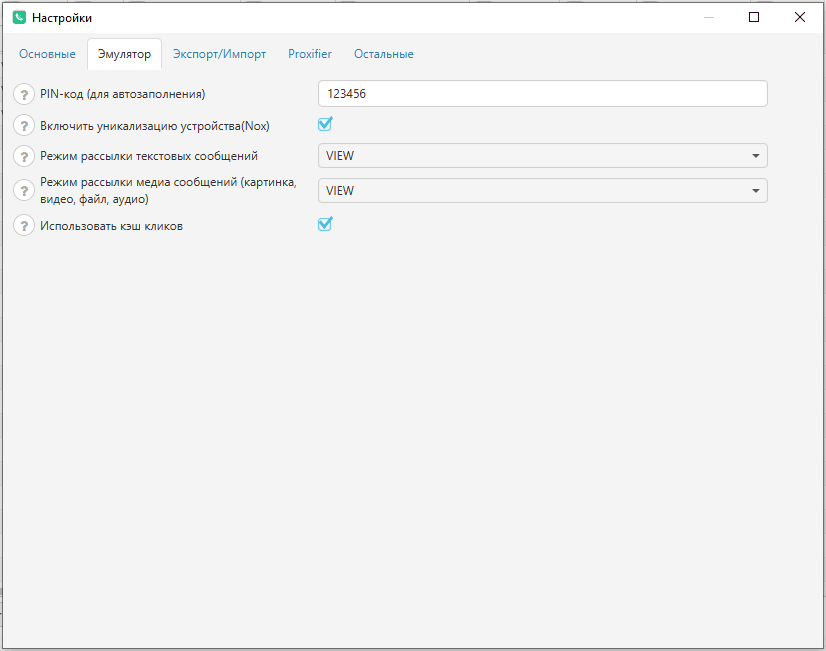Close the Настройки window

pyautogui.click(x=800, y=17)
